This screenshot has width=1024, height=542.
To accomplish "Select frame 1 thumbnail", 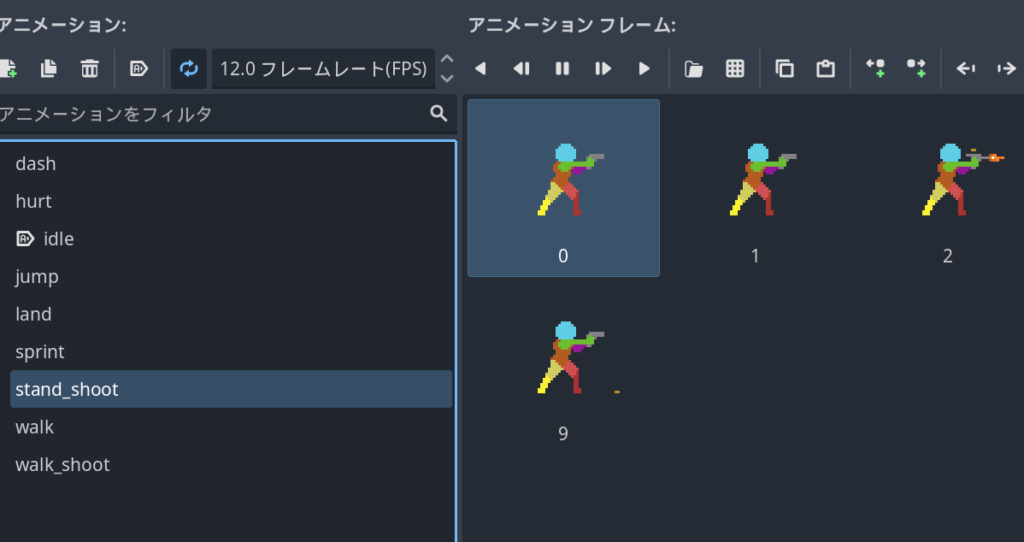I will pos(756,188).
